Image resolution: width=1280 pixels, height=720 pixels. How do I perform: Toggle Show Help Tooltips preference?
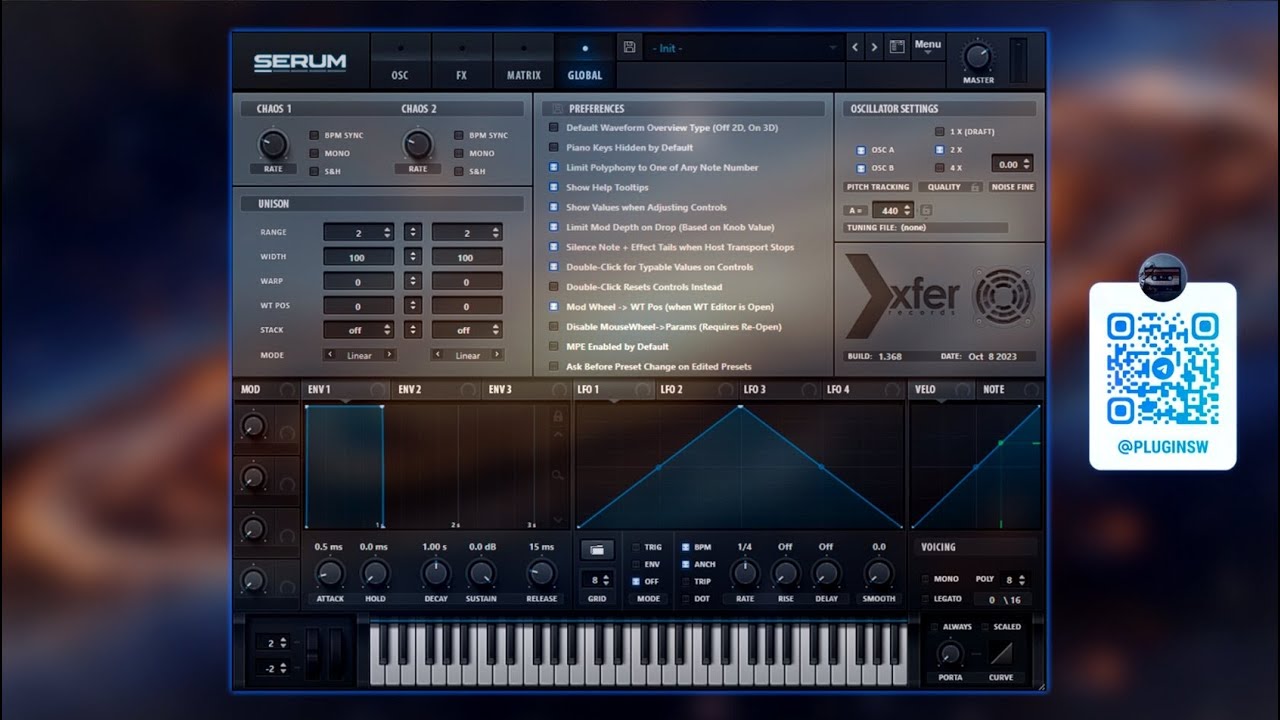click(x=554, y=187)
